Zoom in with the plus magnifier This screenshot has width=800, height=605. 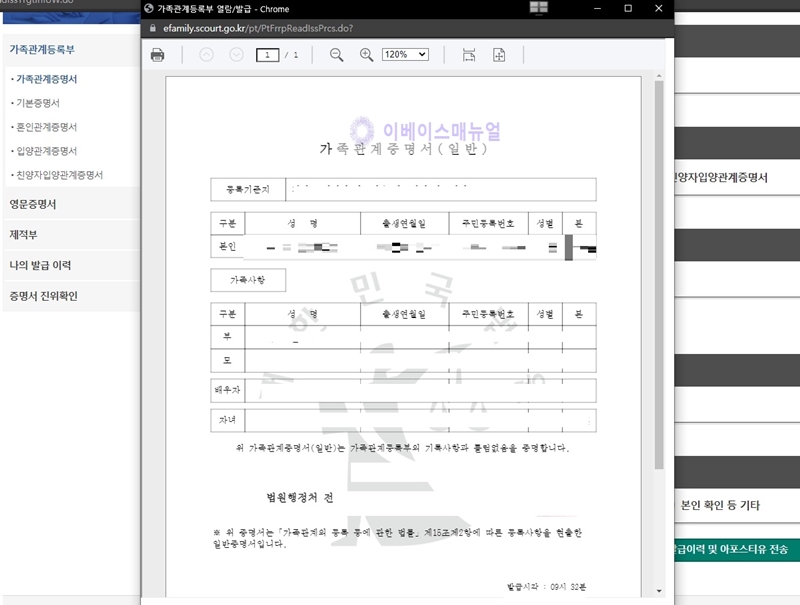[366, 55]
